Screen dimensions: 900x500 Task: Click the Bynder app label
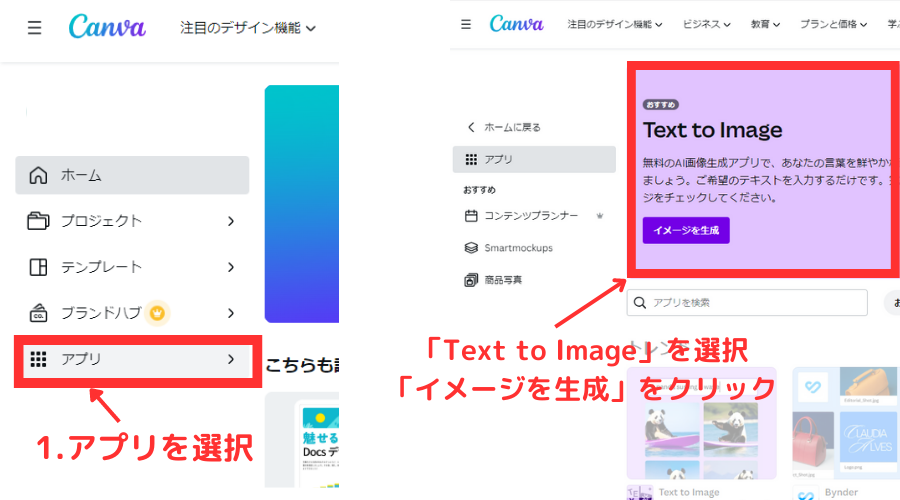841,493
